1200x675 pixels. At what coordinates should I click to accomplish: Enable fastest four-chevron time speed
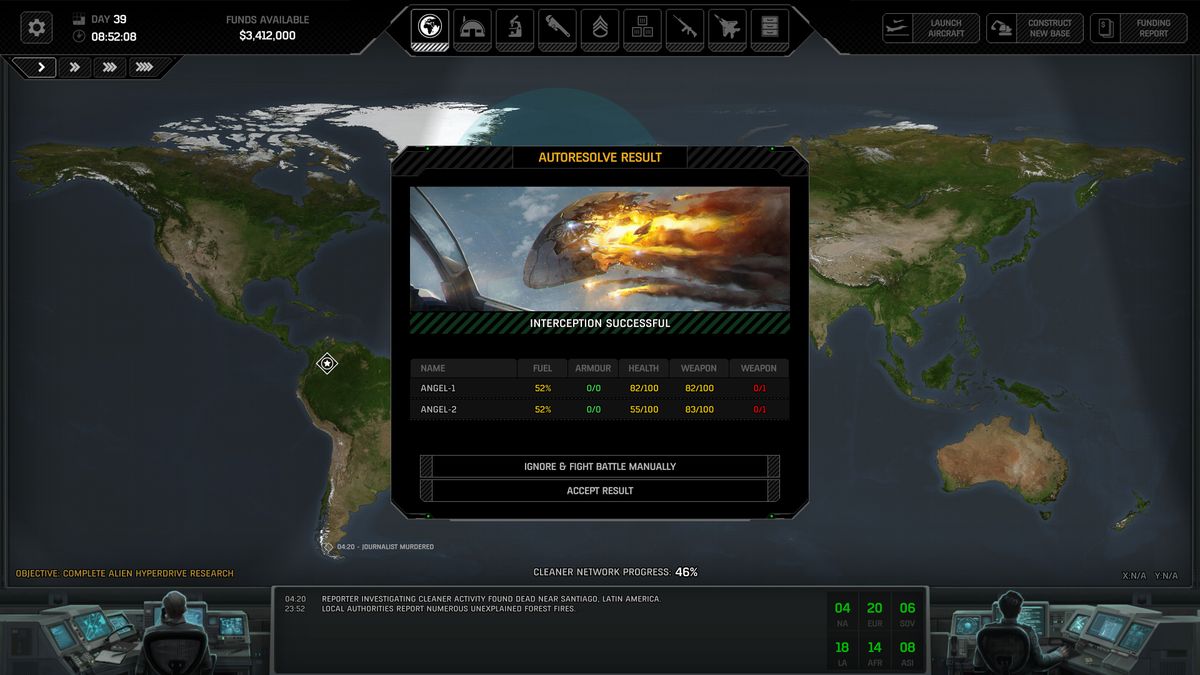tap(144, 67)
